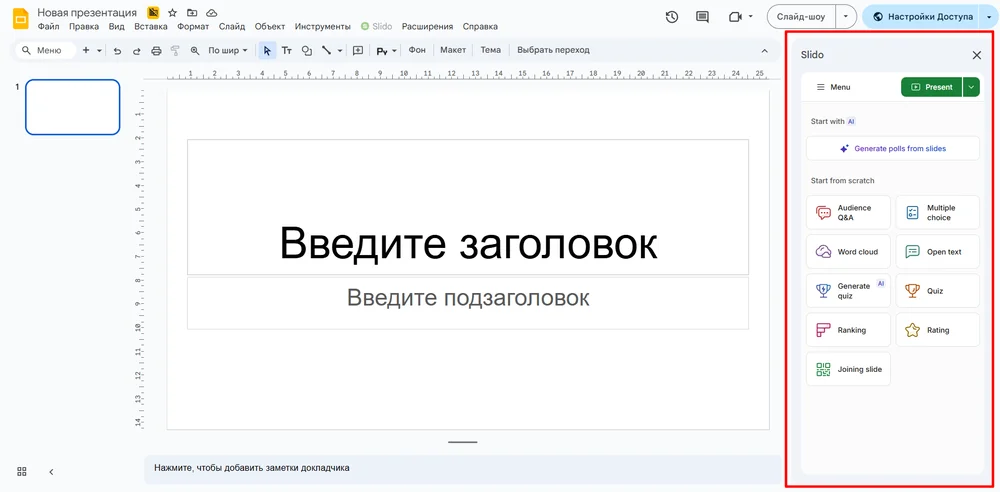Open the По шир zoom dropdown
This screenshot has width=1000, height=492.
(x=228, y=50)
